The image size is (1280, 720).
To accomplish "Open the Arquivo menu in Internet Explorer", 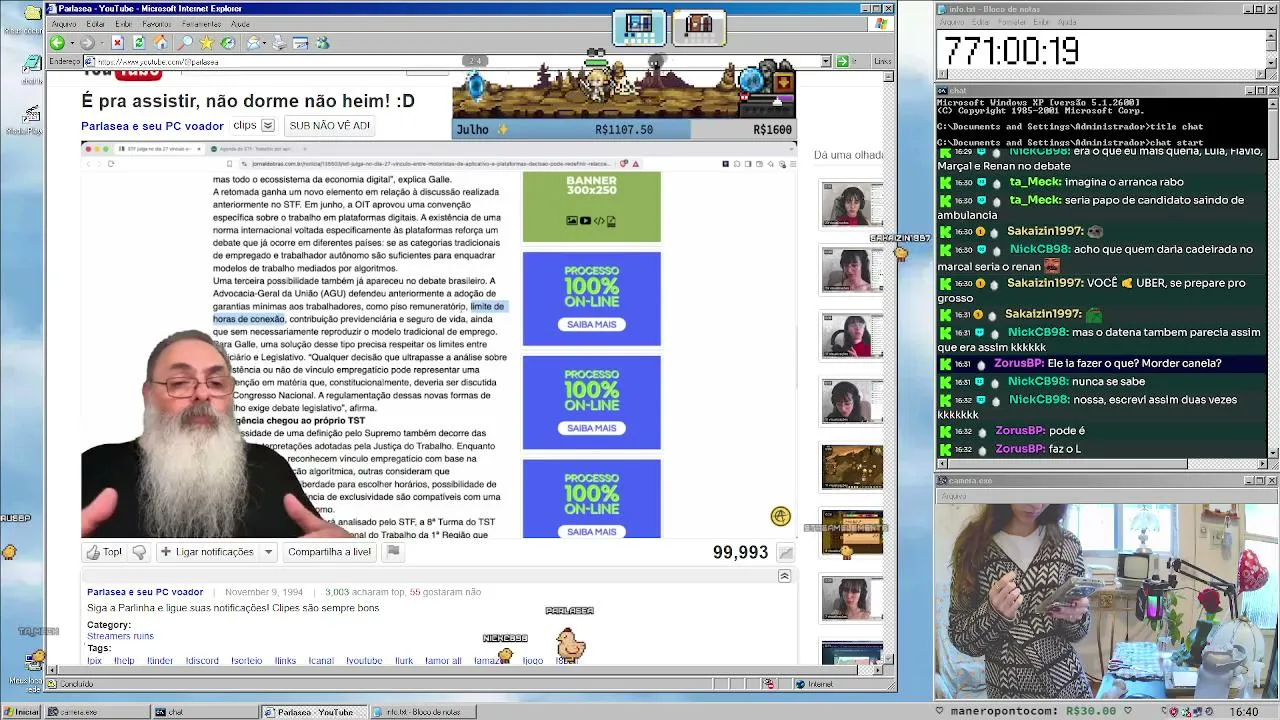I will [64, 24].
